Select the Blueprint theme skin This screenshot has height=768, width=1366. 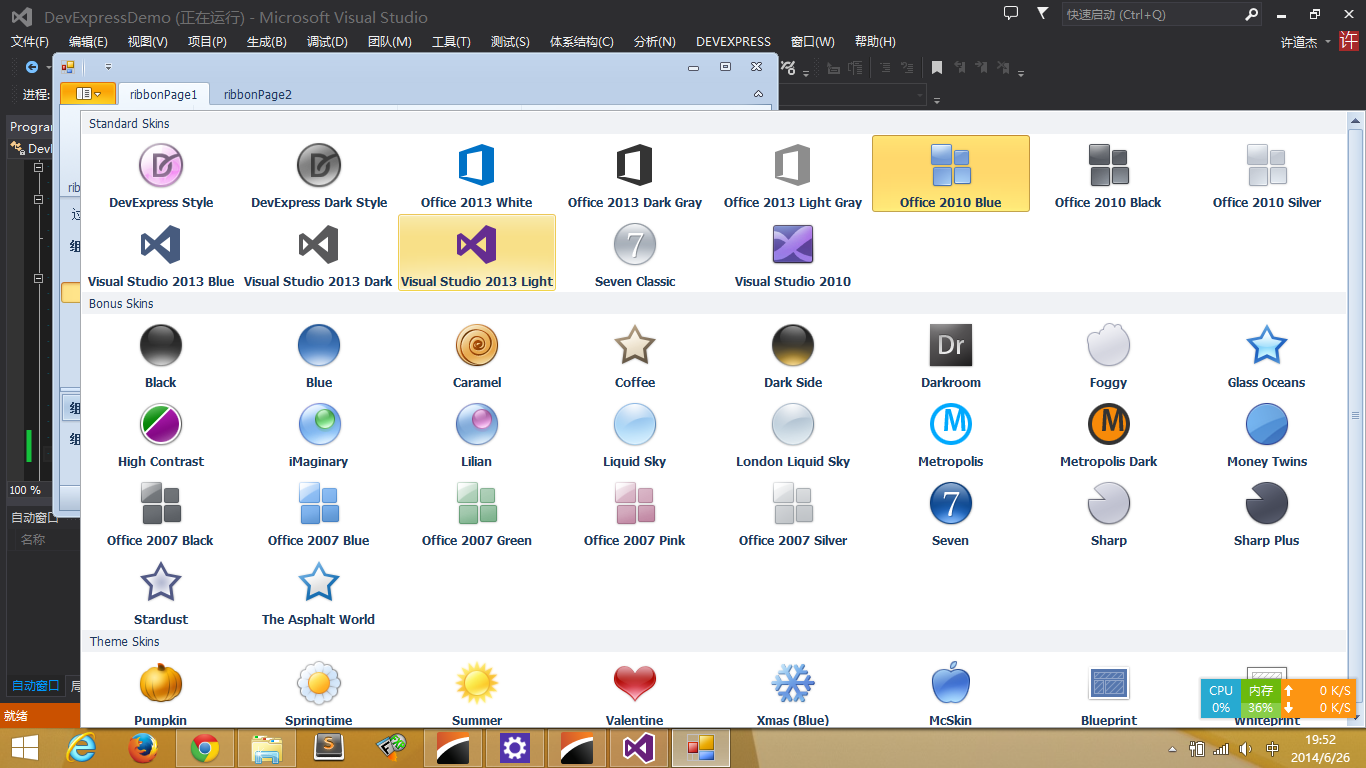tap(1108, 691)
